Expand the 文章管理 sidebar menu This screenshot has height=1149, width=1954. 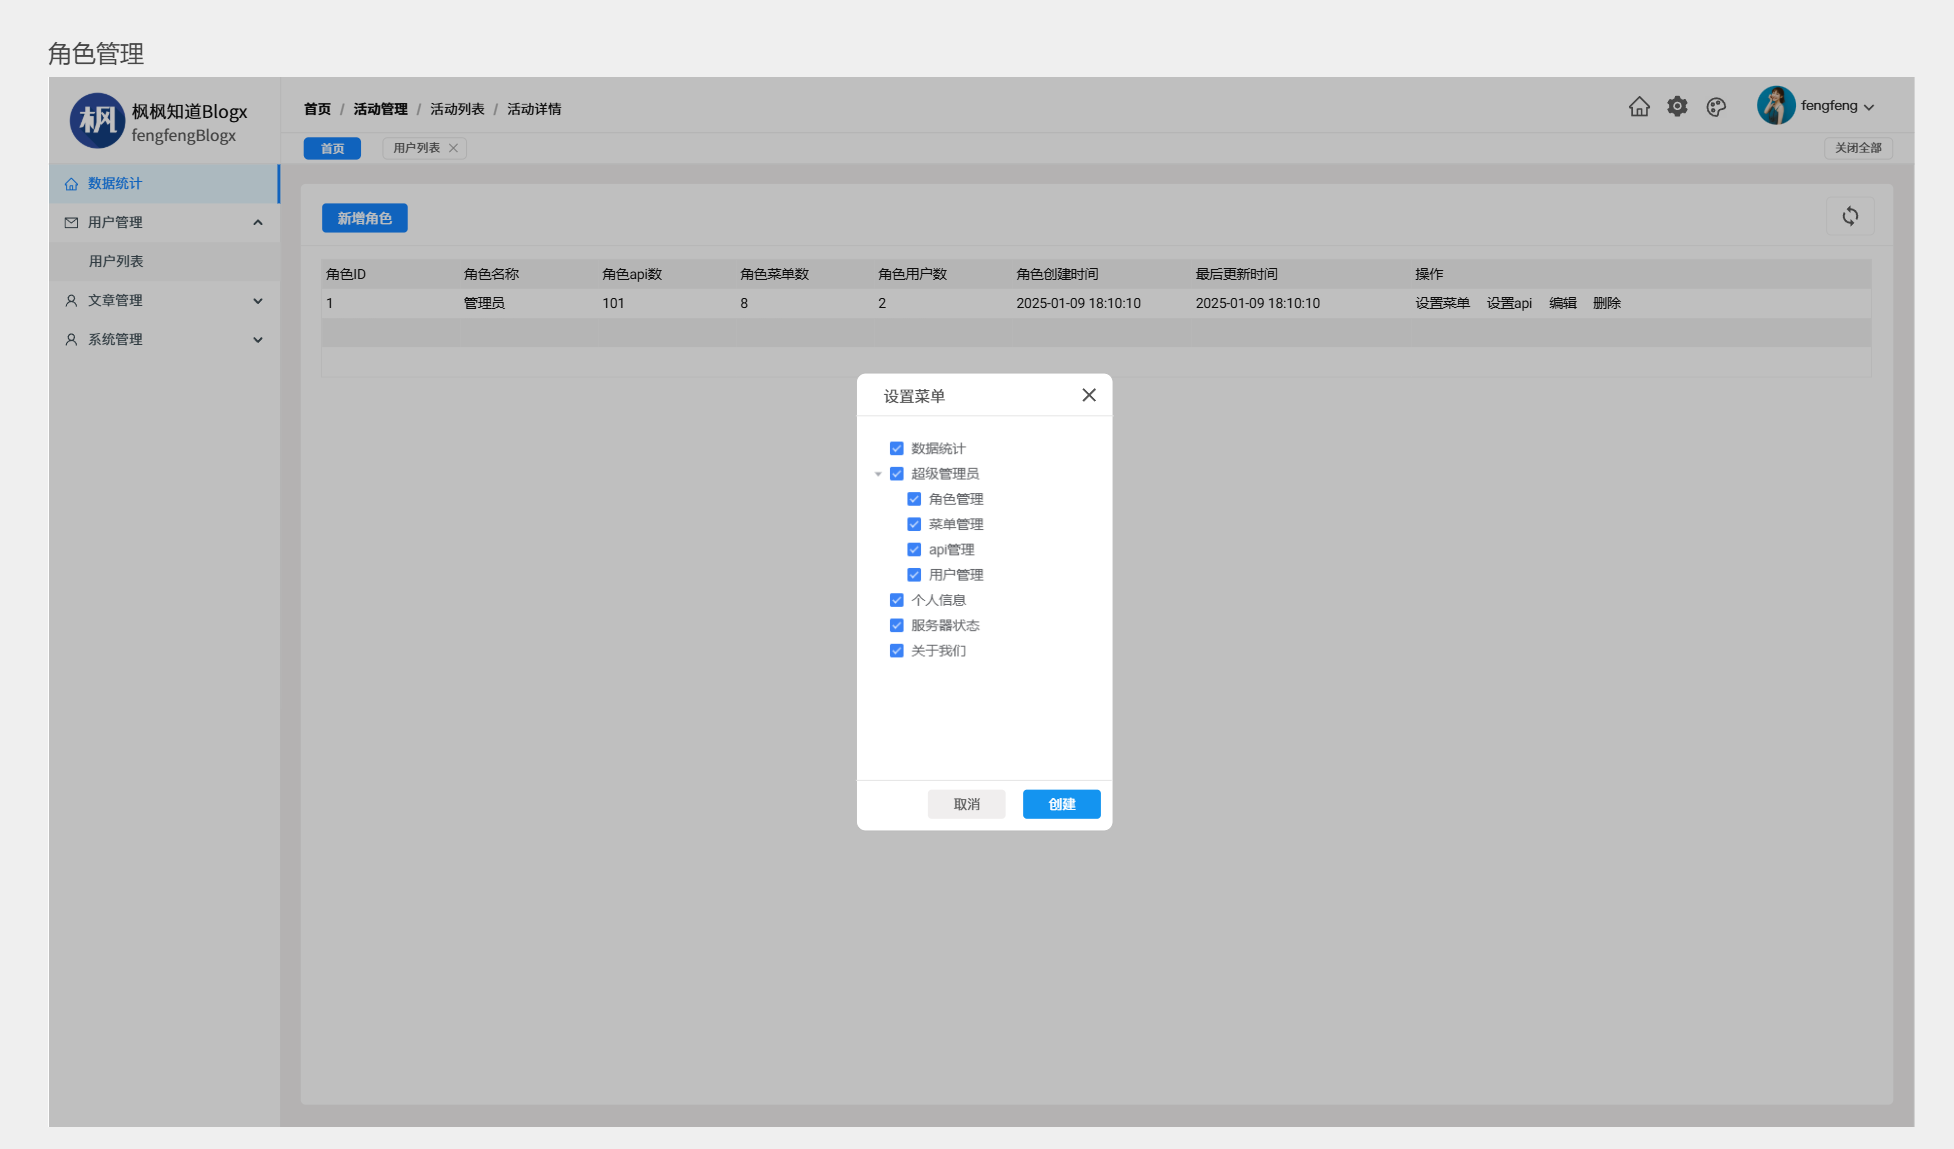[164, 300]
